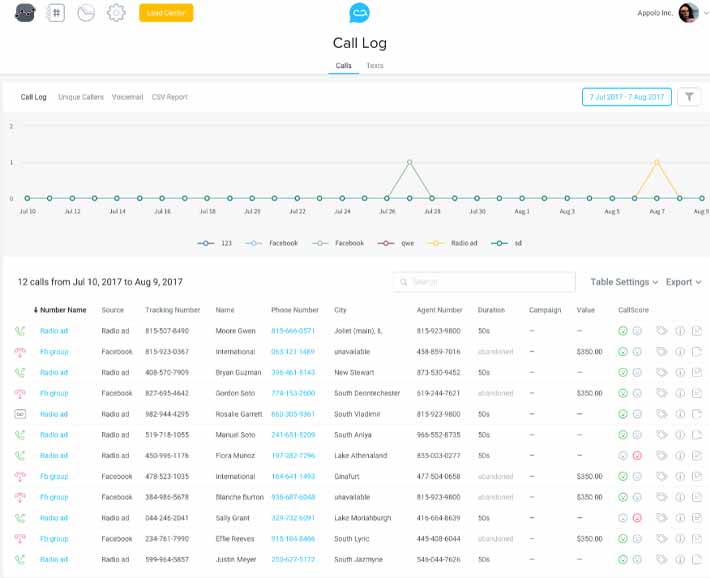The width and height of the screenshot is (710, 578).
Task: Open the 7 Jul 2017 - 7 Aug 2017 date range picker
Action: pos(627,97)
